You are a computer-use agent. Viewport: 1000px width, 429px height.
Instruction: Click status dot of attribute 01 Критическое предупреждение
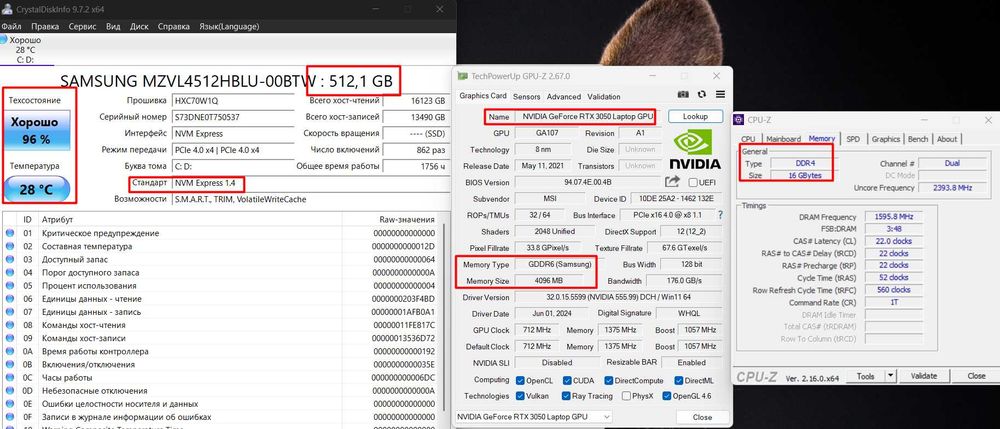tap(10, 233)
